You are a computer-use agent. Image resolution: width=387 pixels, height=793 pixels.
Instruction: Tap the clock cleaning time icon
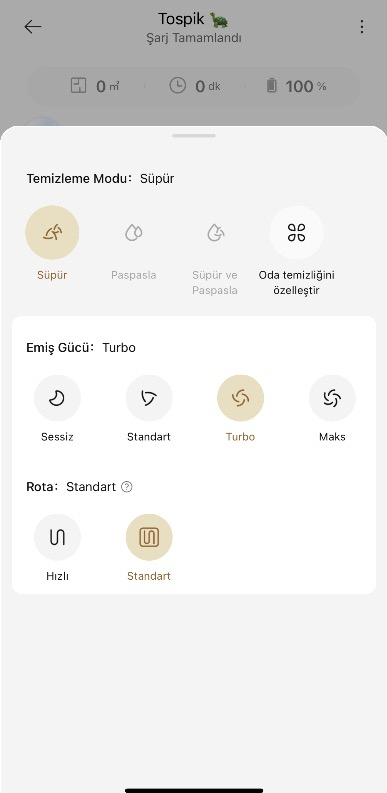click(x=178, y=86)
